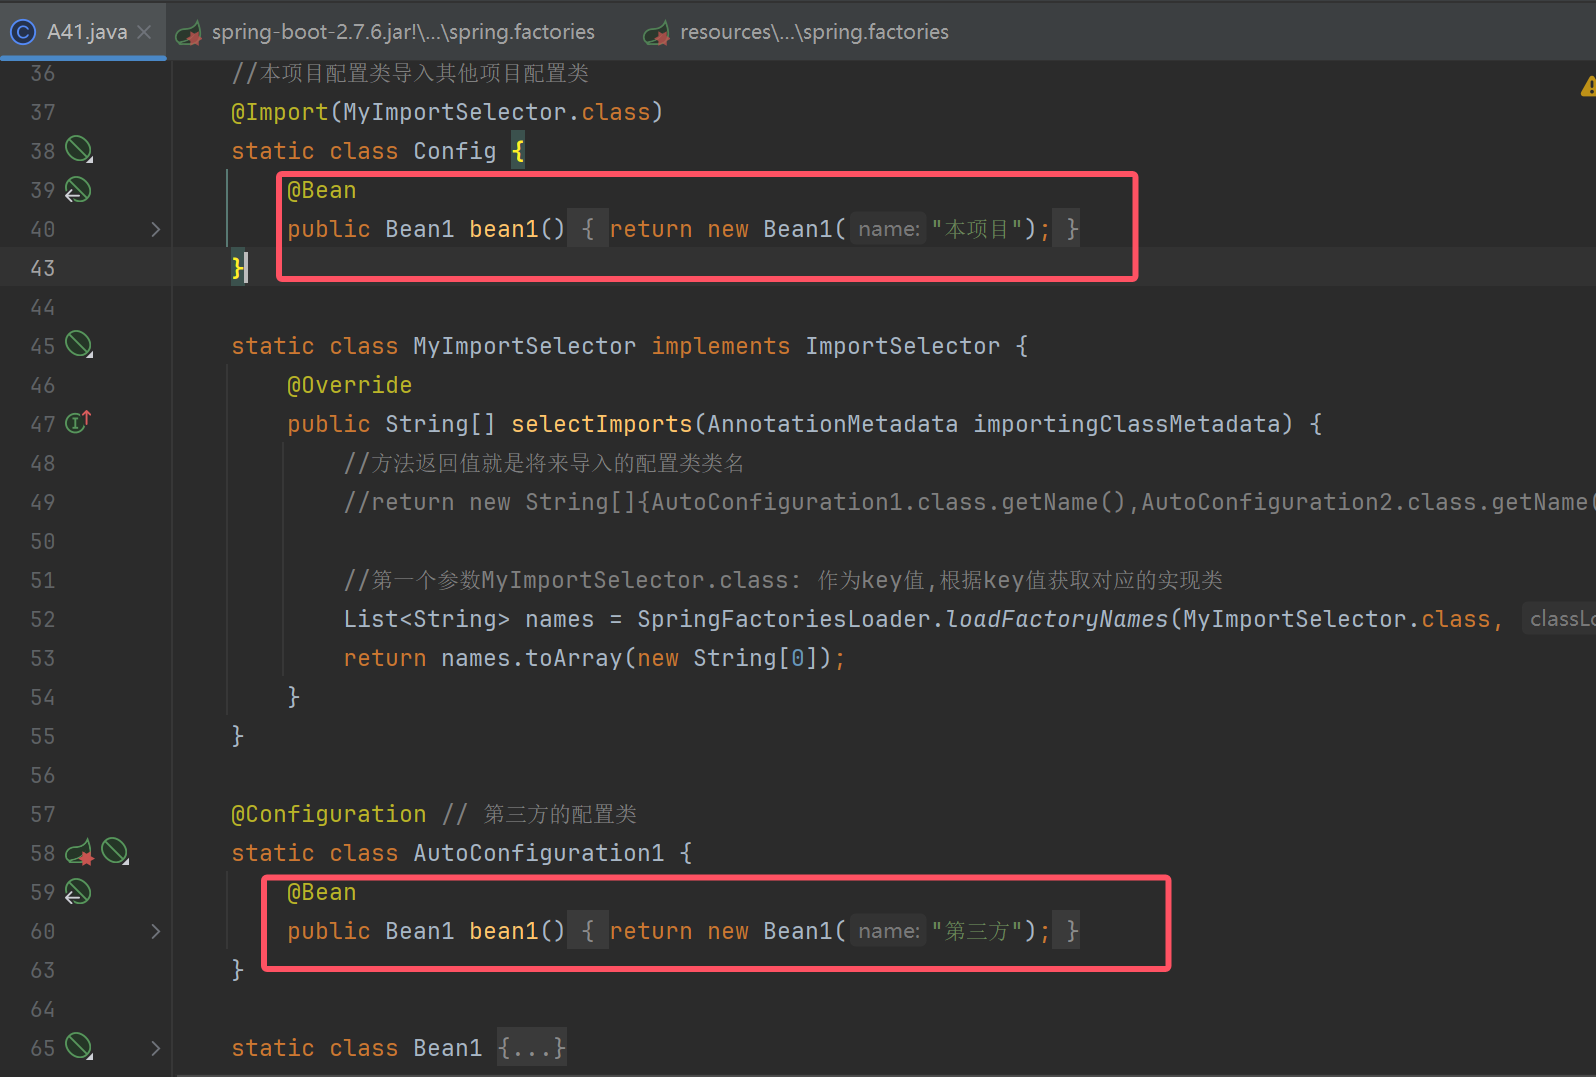The width and height of the screenshot is (1596, 1077).
Task: Click spring leaf icon on resources tab
Action: tap(656, 33)
